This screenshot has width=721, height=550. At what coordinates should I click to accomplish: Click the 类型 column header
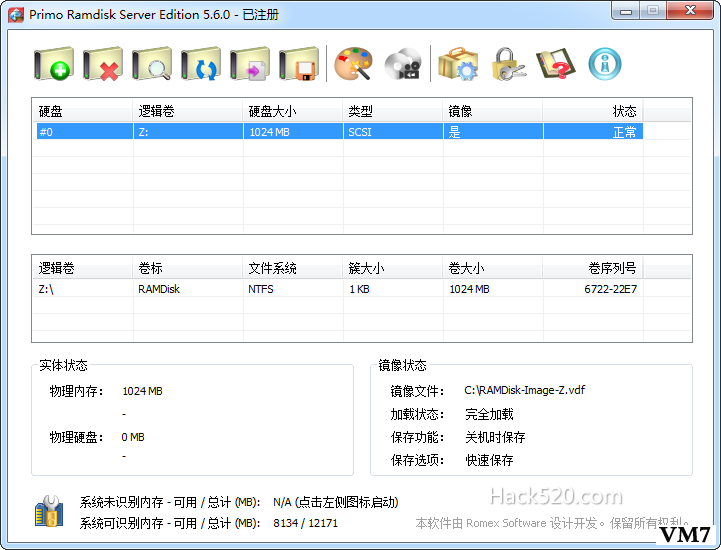[392, 111]
